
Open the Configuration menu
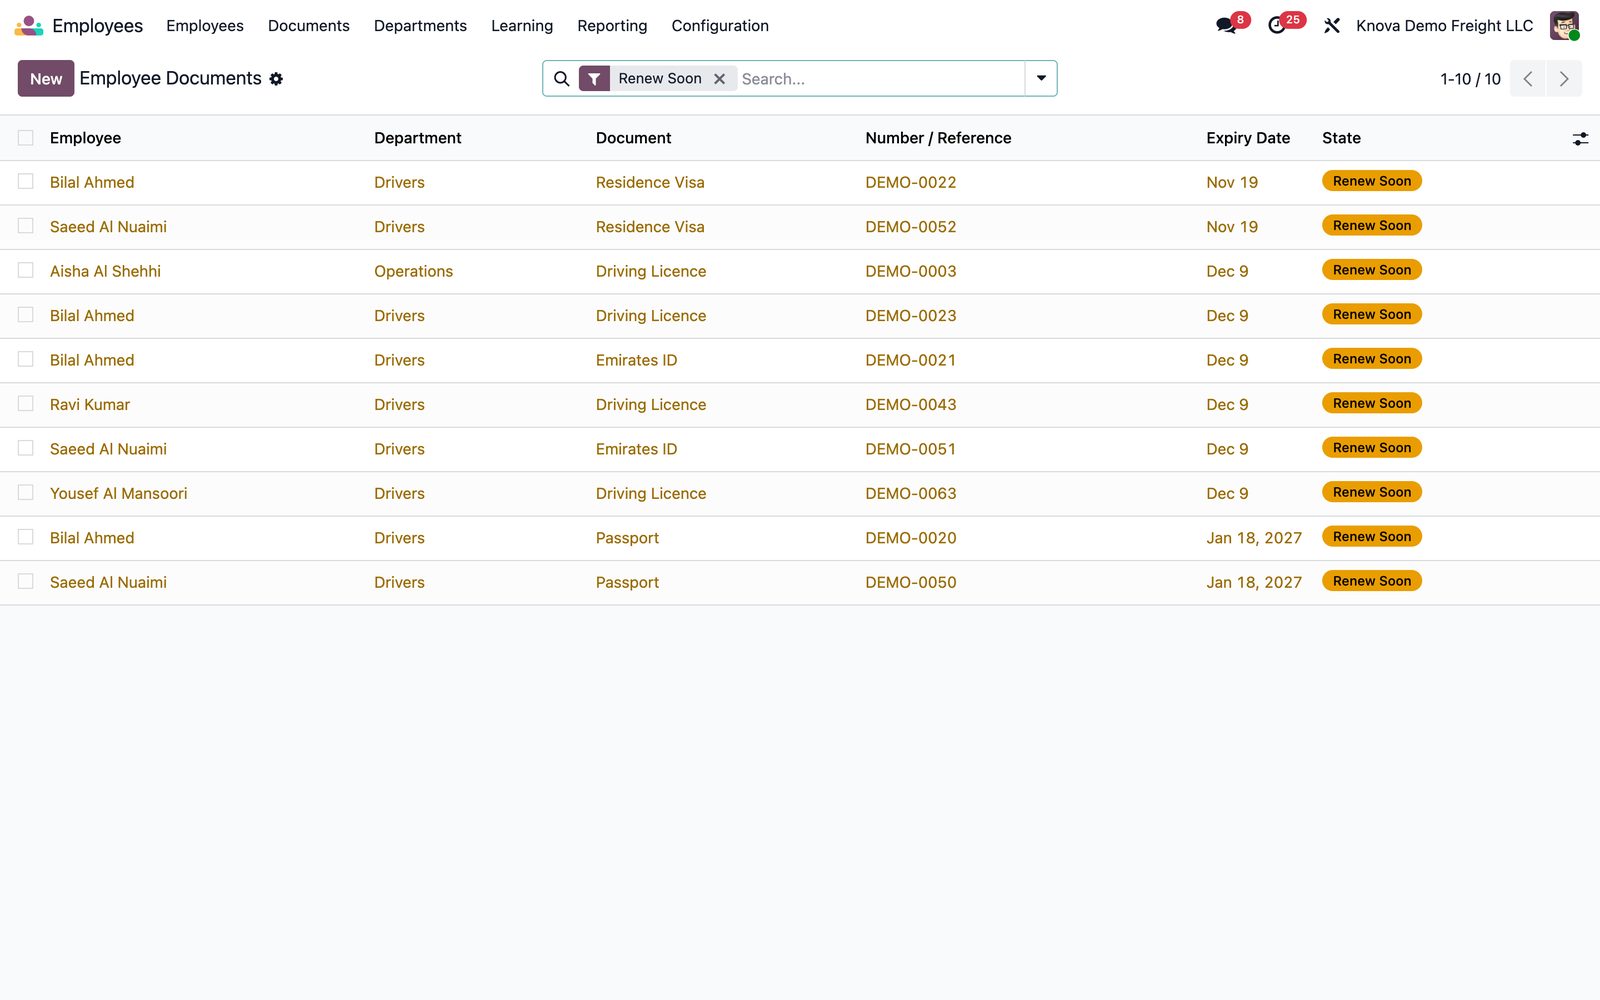(x=720, y=26)
